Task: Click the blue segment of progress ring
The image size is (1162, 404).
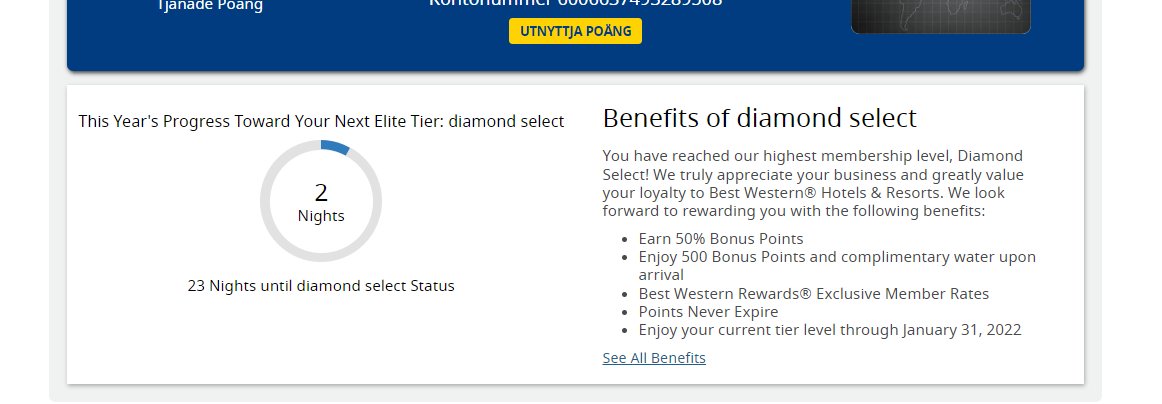Action: pyautogui.click(x=336, y=146)
